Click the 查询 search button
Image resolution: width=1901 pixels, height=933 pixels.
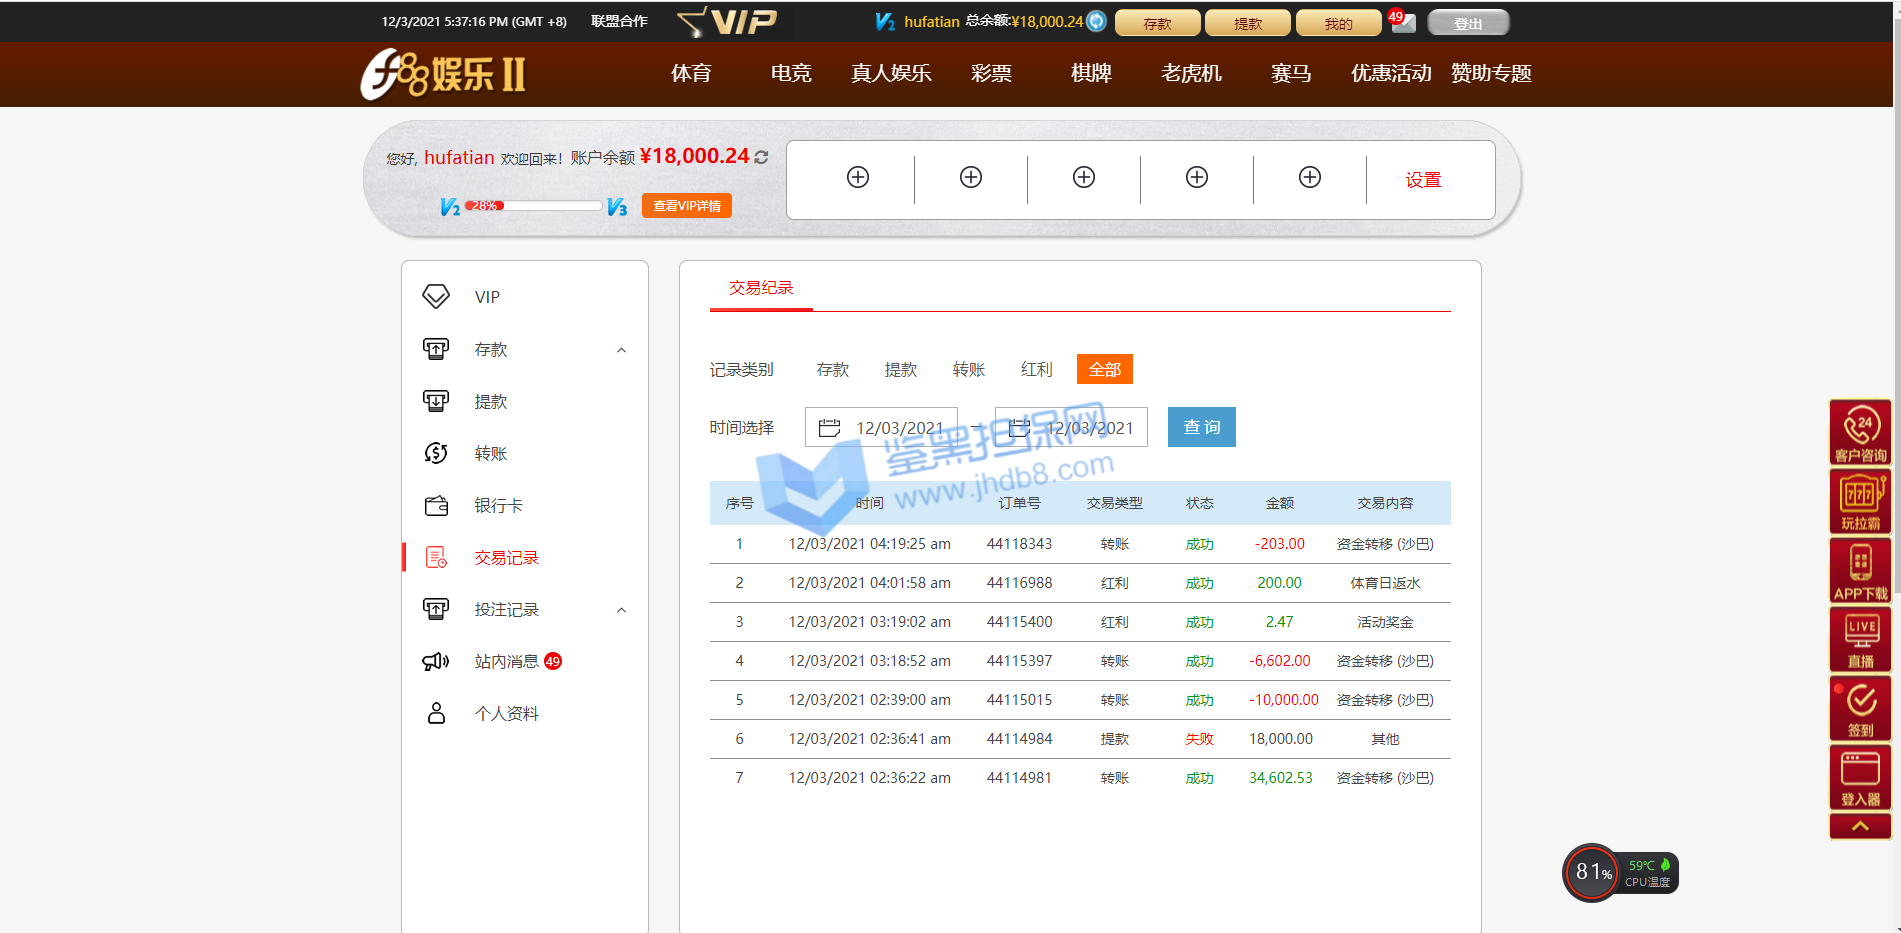(1201, 427)
